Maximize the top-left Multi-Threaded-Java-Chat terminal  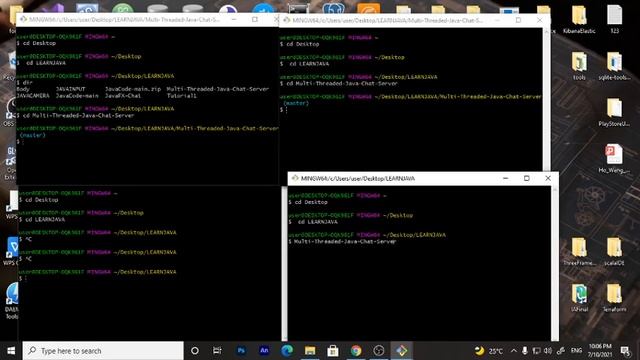(255, 19)
